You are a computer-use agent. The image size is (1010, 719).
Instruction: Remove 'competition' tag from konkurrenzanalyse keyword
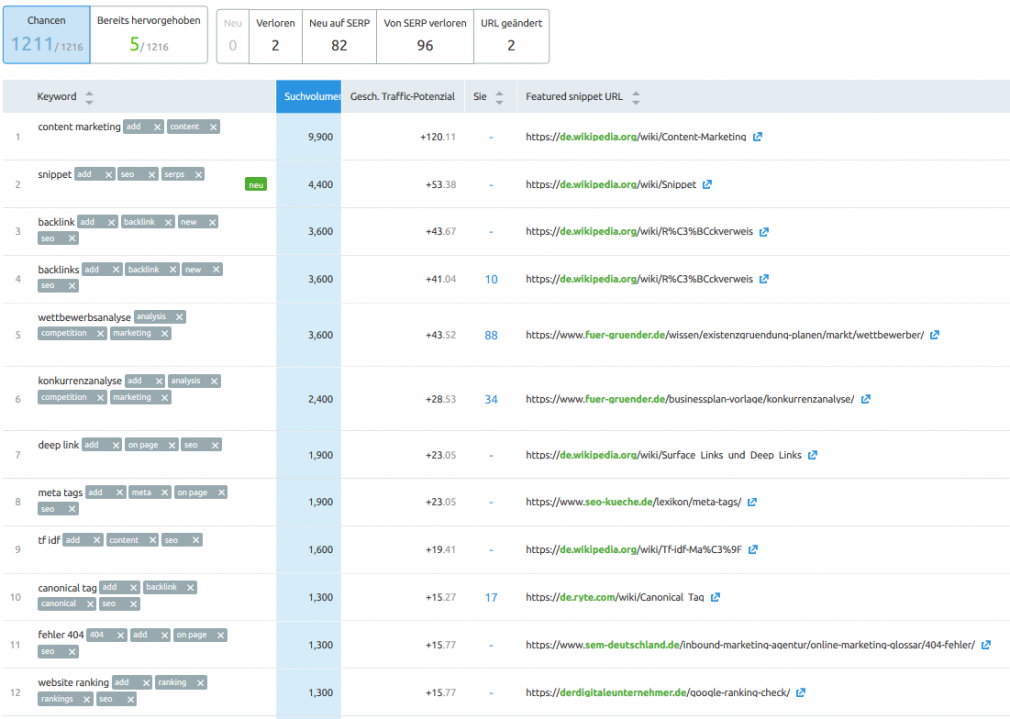(x=100, y=398)
